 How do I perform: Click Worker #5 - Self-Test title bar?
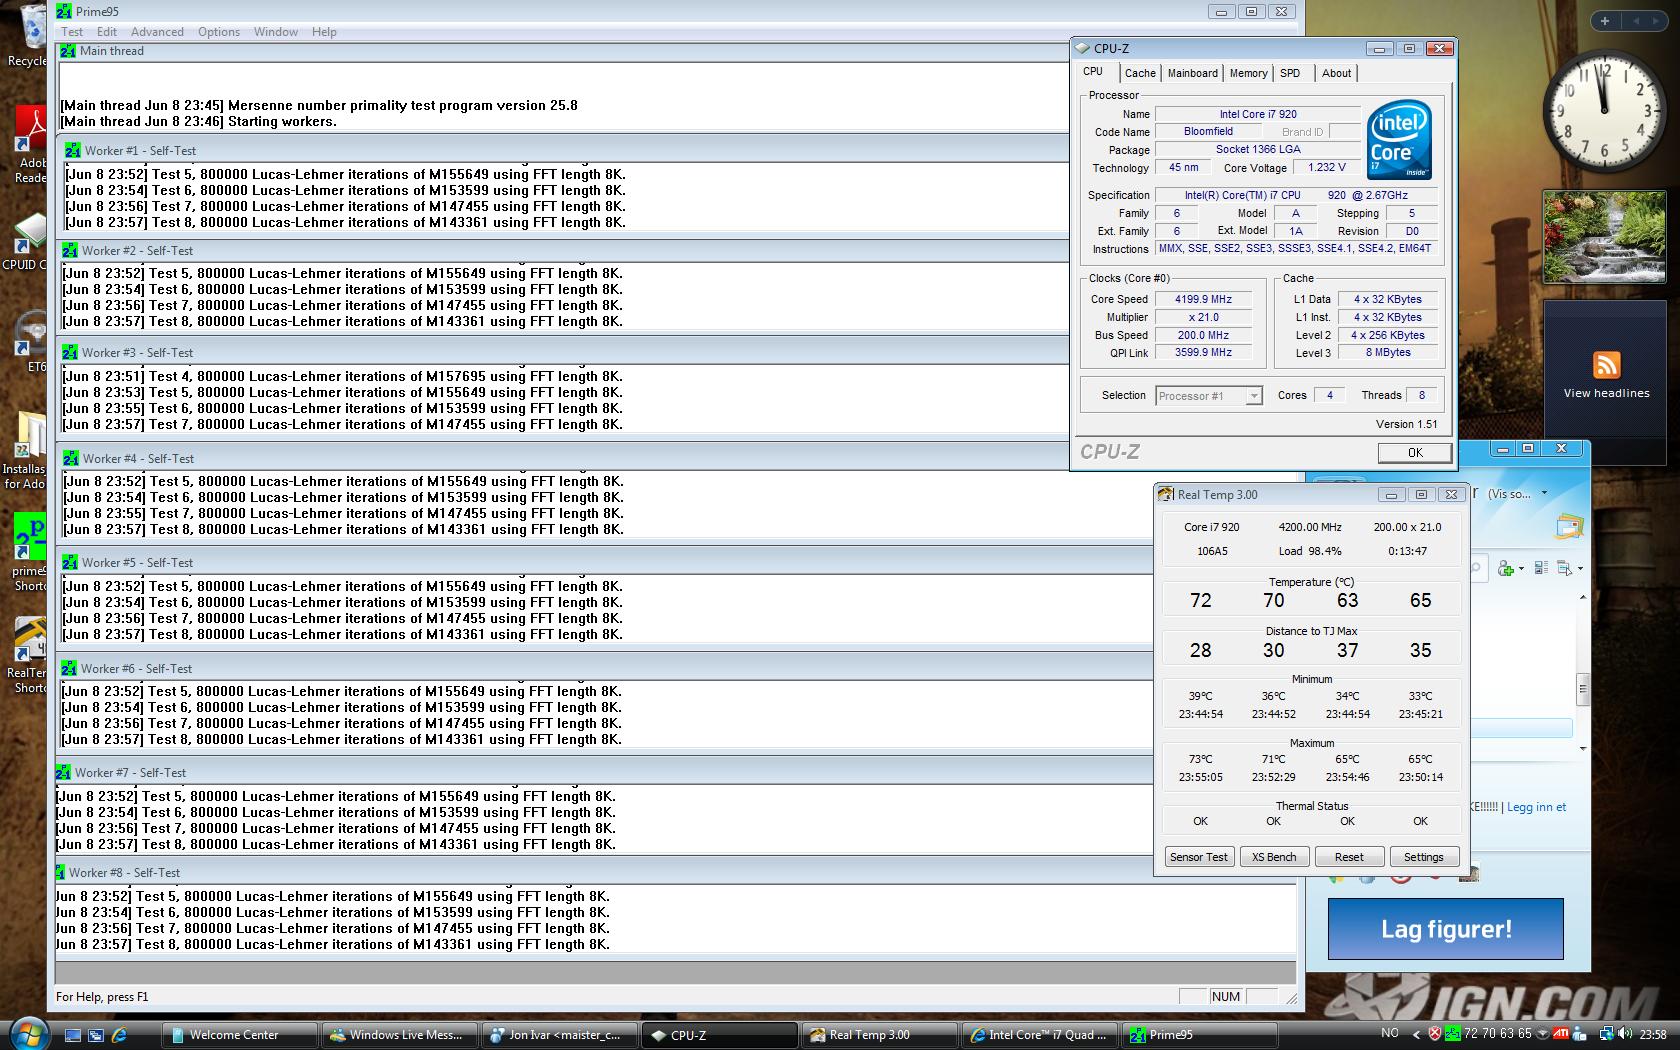tap(605, 562)
